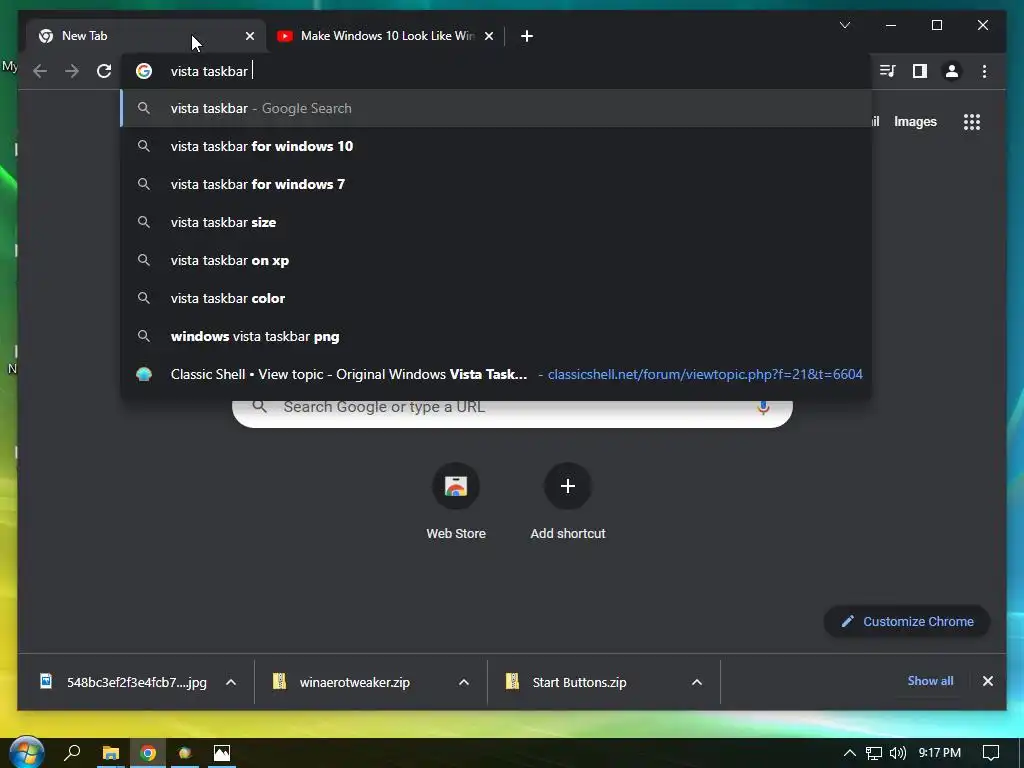The image size is (1024, 768).
Task: Open a new tab with the plus button
Action: 527,36
